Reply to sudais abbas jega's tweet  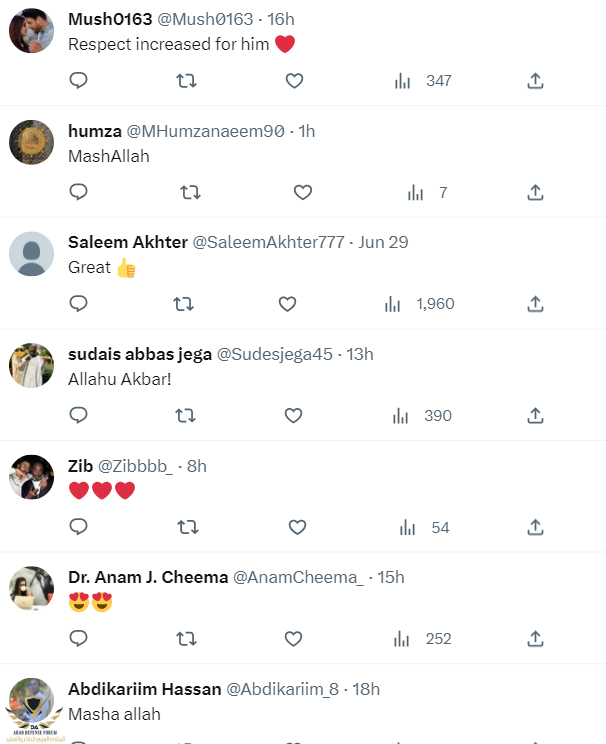(79, 415)
